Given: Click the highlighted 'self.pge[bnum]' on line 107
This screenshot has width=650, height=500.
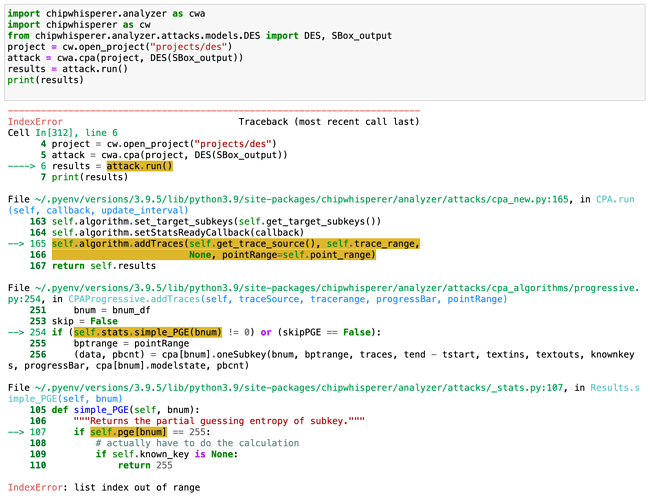Looking at the screenshot, I should point(128,432).
